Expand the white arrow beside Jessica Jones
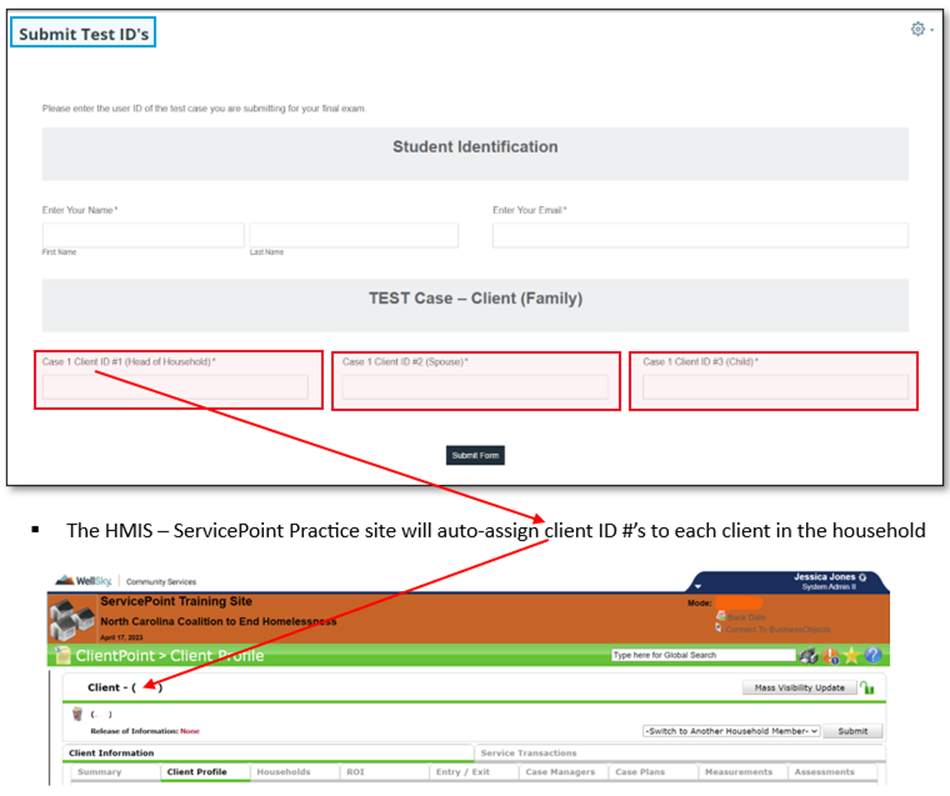Screen dimensions: 950x796 [698, 586]
